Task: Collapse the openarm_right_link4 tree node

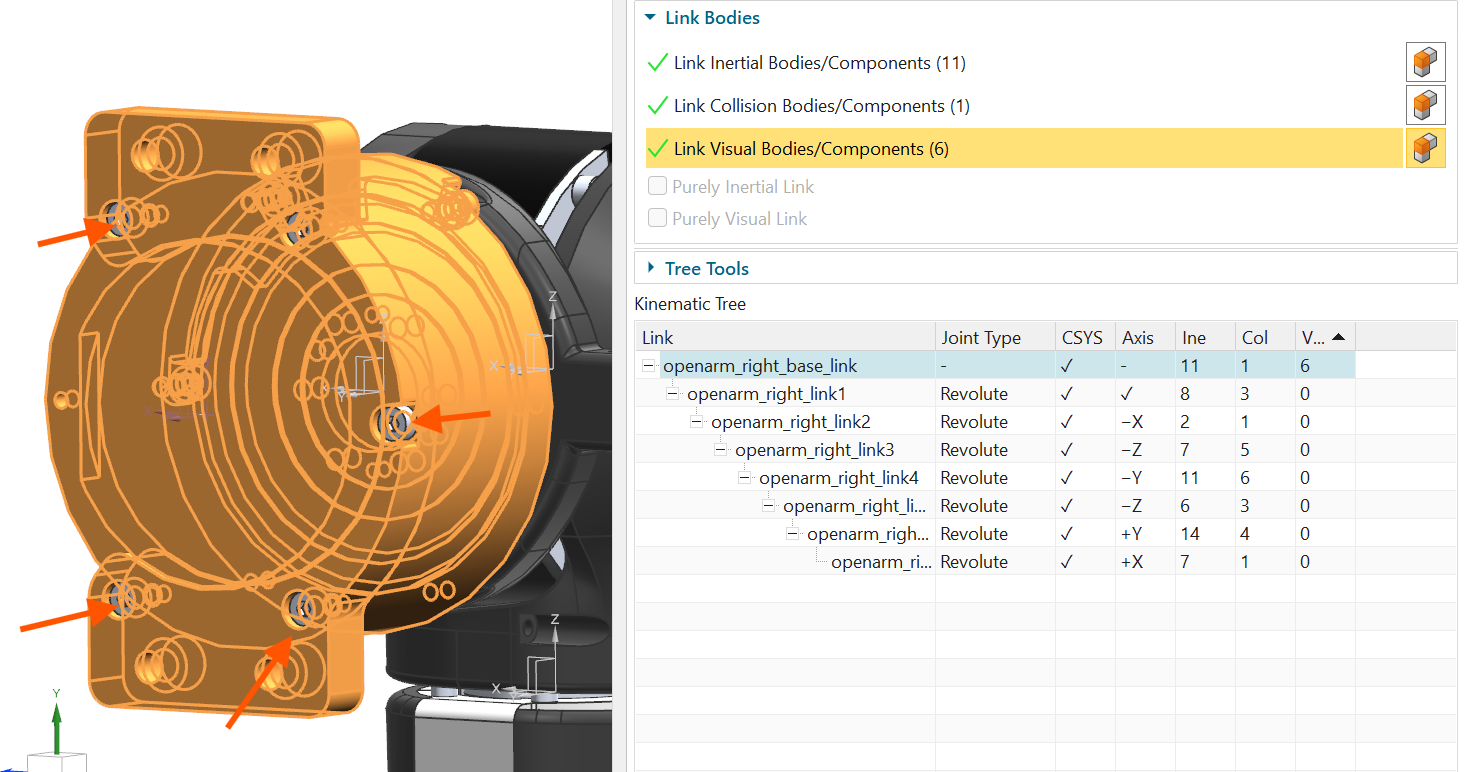Action: (745, 478)
